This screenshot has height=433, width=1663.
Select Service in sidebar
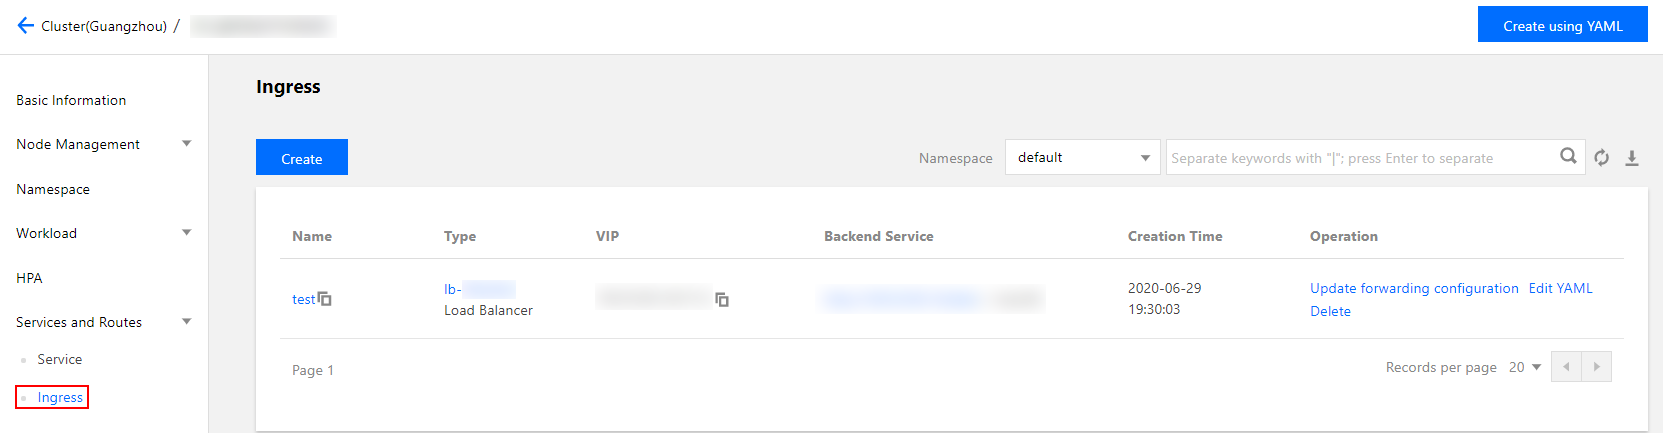coord(60,359)
